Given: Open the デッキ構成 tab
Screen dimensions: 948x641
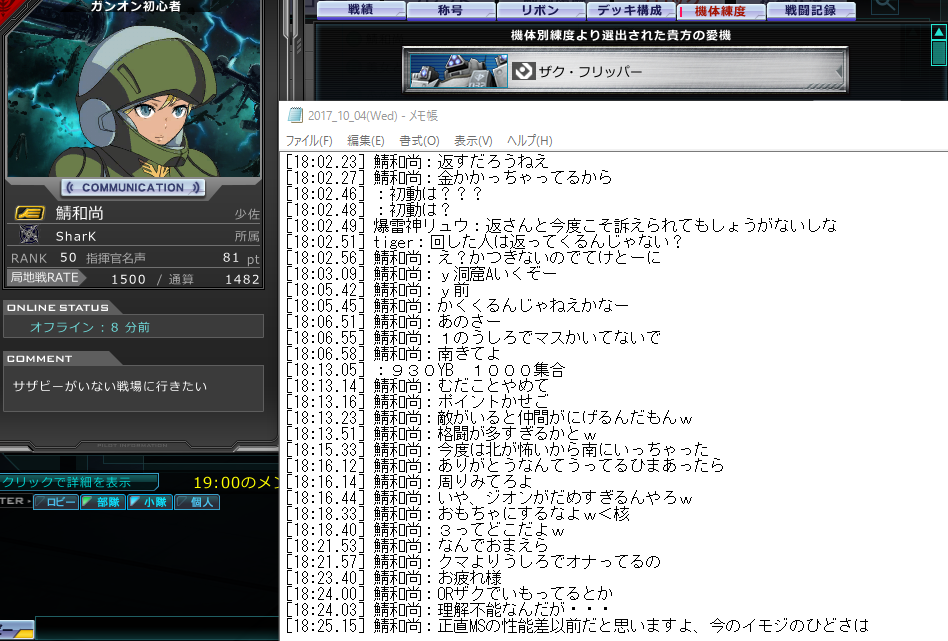Looking at the screenshot, I should pyautogui.click(x=630, y=11).
